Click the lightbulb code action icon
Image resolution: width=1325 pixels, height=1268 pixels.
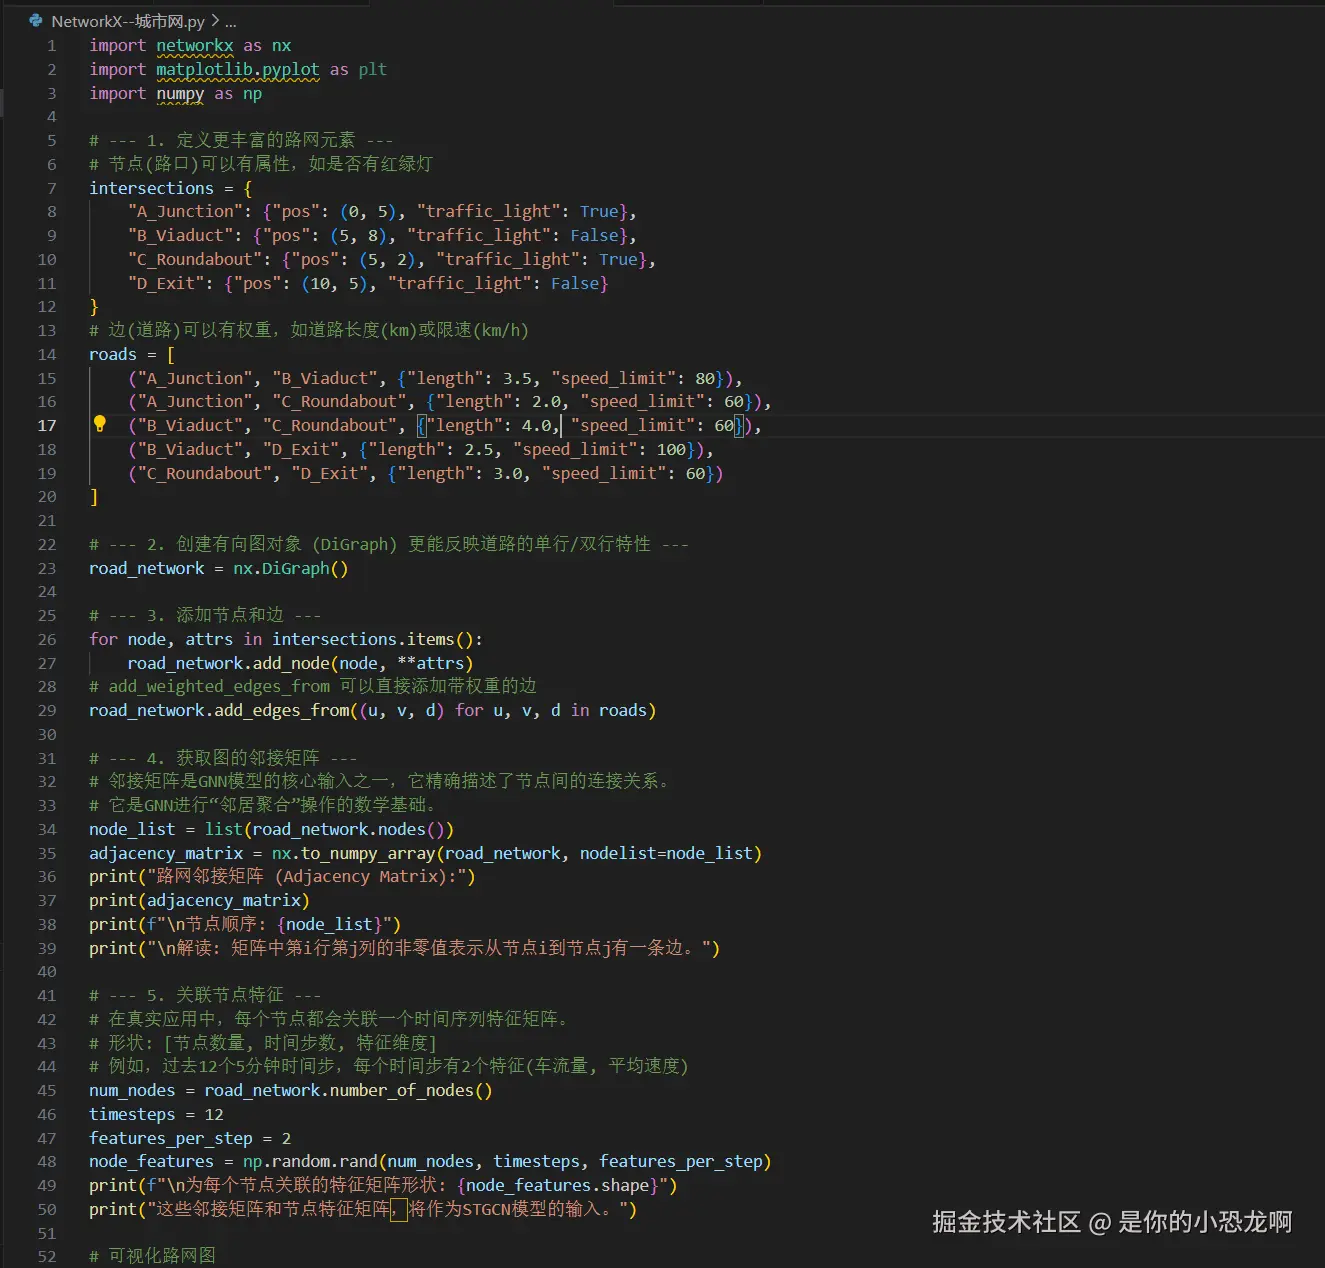pos(99,424)
